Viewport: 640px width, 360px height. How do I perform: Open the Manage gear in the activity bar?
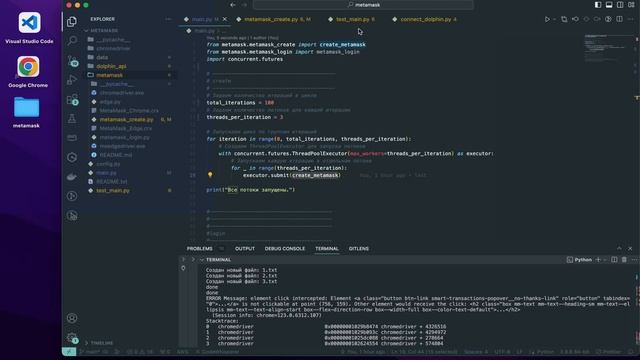point(72,338)
